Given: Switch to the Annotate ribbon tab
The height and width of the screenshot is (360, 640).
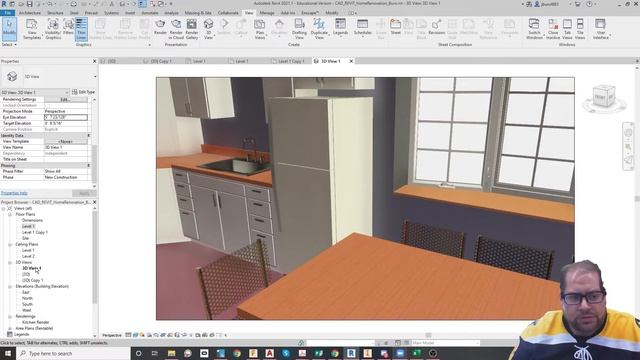Looking at the screenshot, I should (x=149, y=13).
